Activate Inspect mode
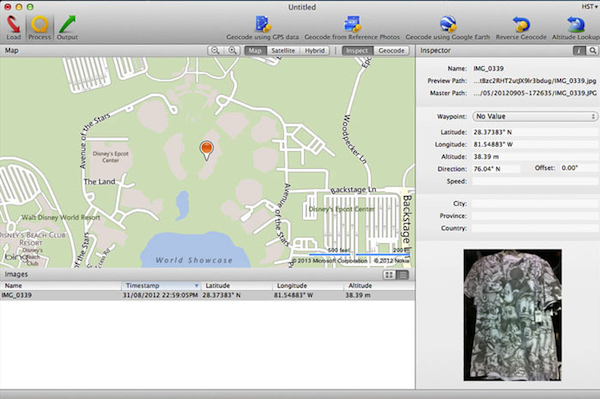The height and width of the screenshot is (399, 600). [x=357, y=50]
